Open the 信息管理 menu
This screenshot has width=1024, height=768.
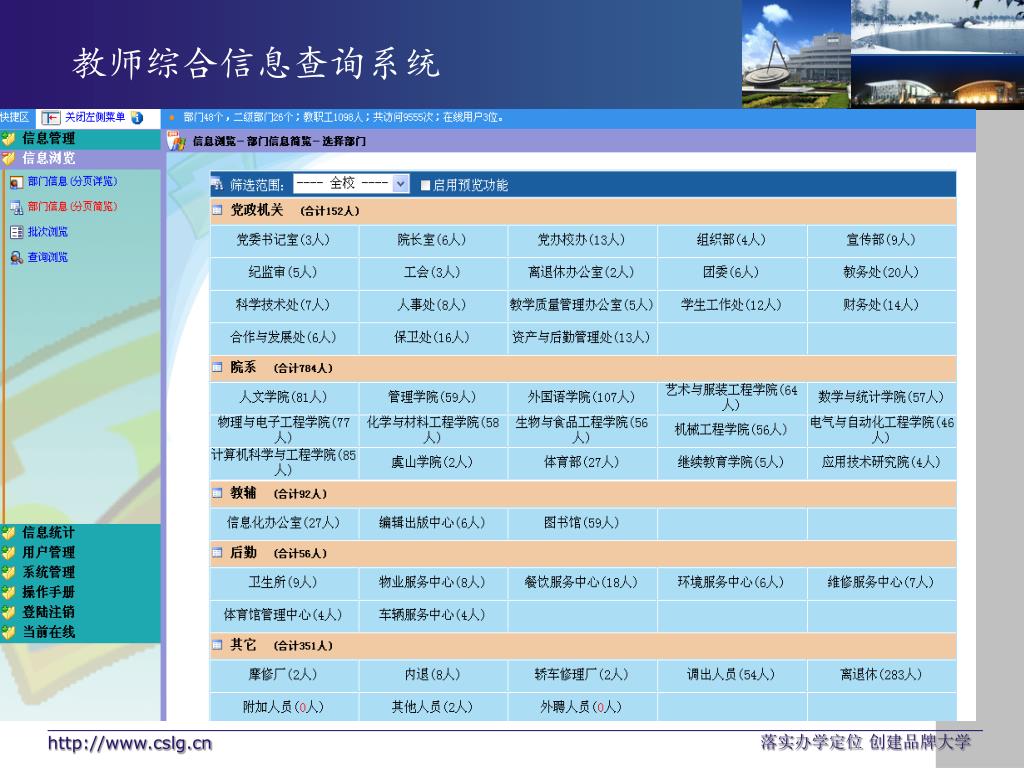[48, 138]
